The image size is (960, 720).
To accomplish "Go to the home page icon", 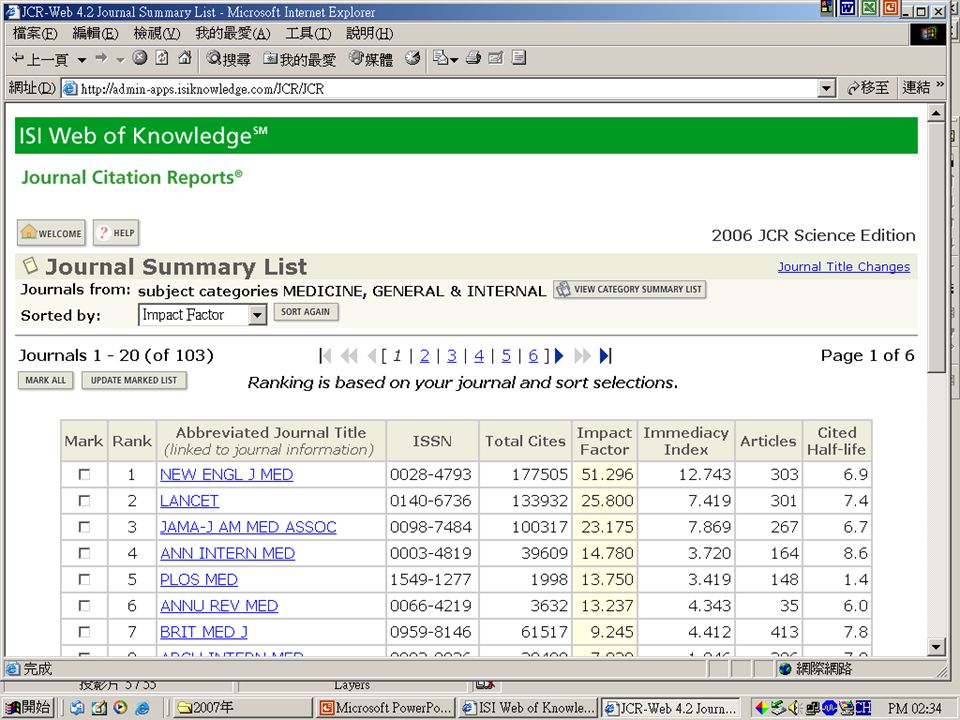I will (184, 58).
